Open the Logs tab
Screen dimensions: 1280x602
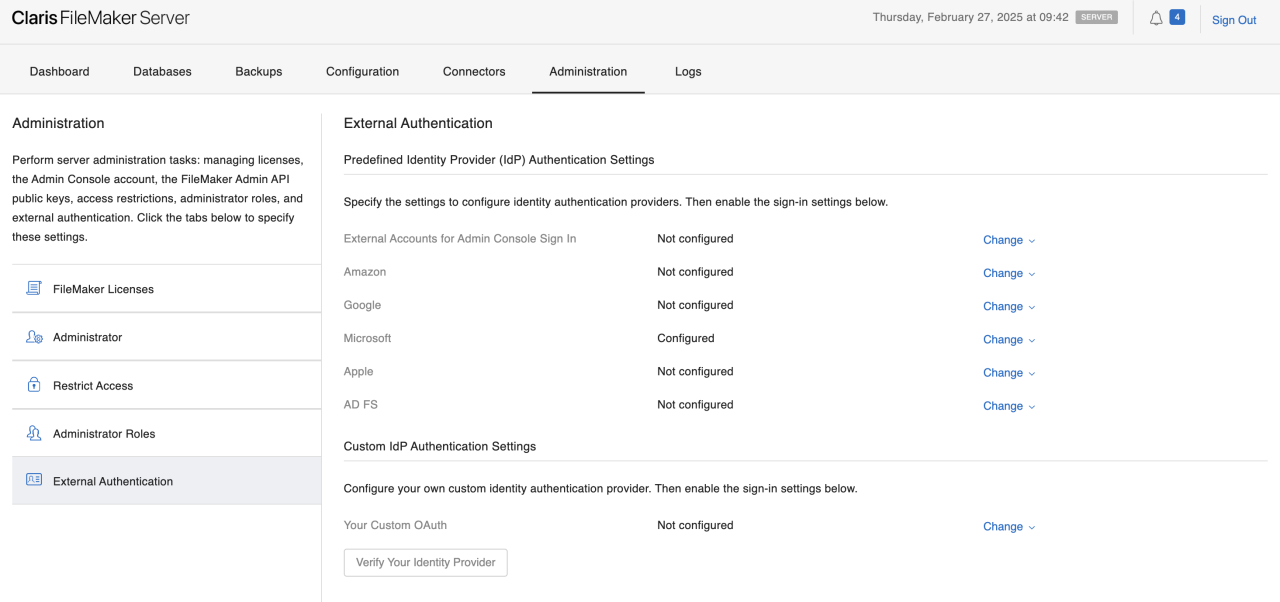(x=688, y=71)
